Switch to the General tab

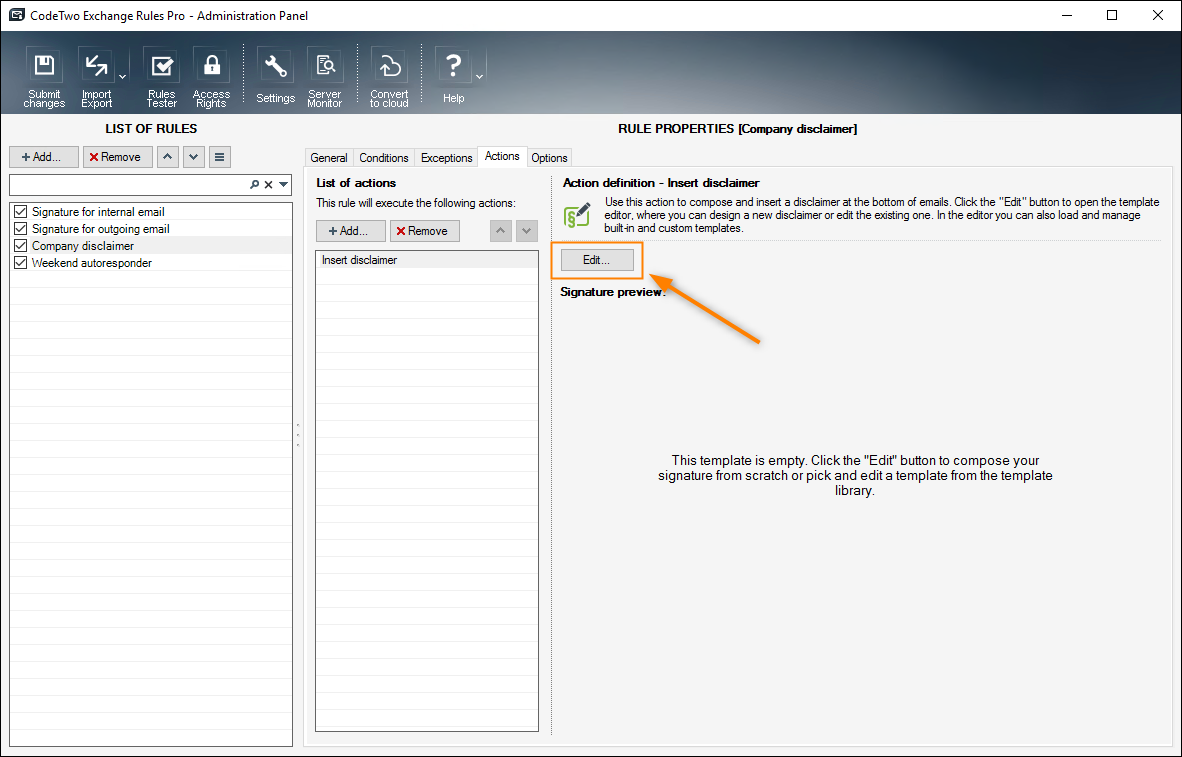click(329, 158)
